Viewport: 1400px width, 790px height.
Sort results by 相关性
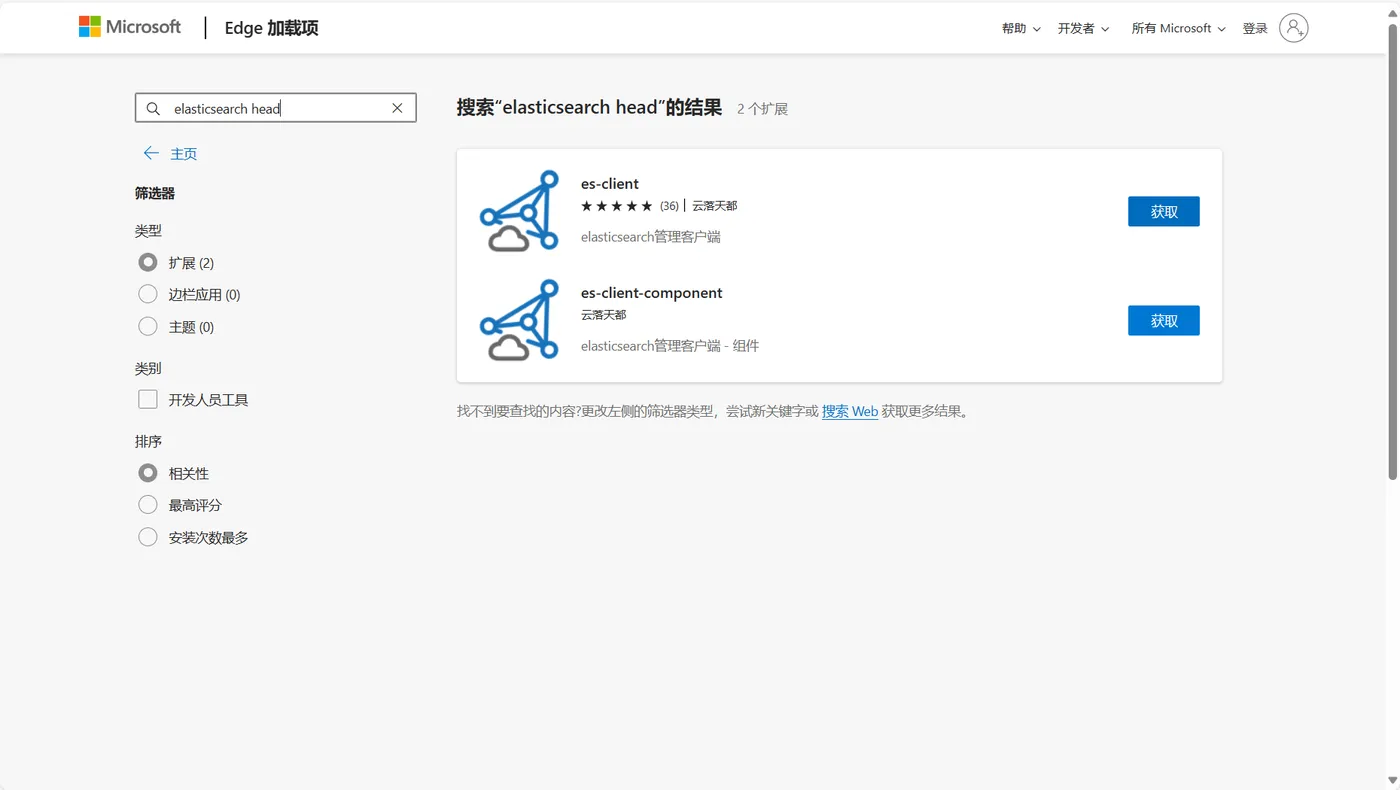tap(148, 473)
